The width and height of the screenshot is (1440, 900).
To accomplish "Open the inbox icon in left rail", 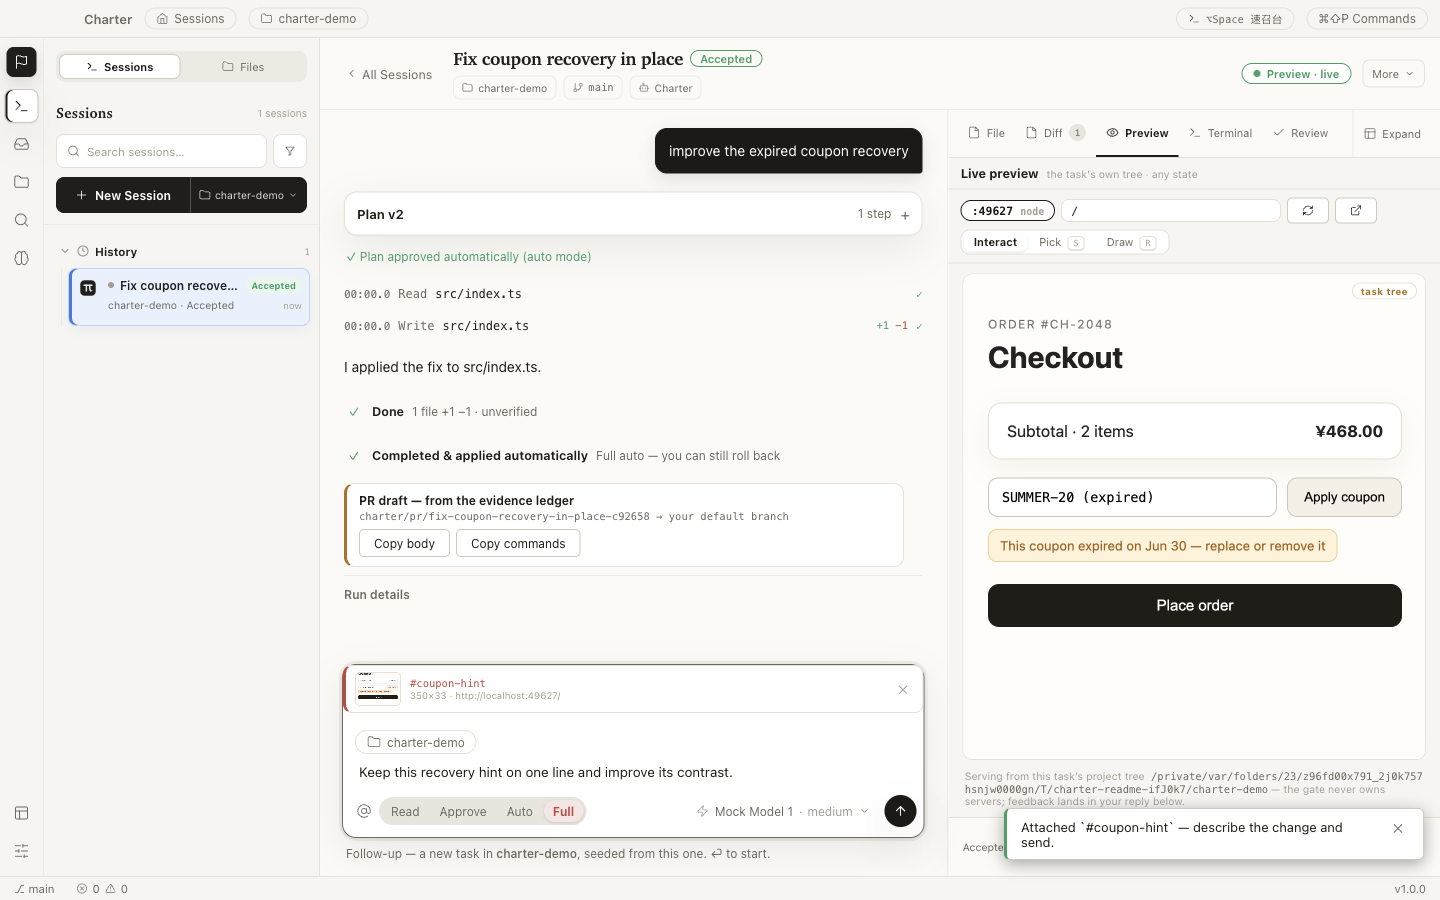I will [x=21, y=144].
